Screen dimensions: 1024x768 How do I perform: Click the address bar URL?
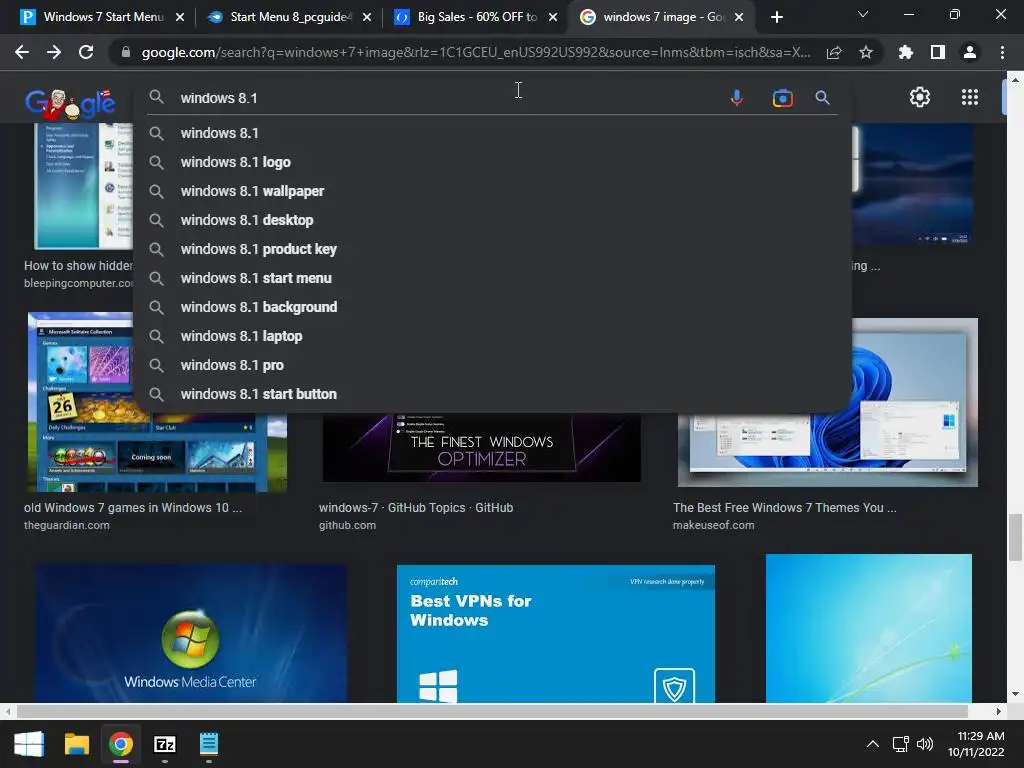click(x=475, y=52)
